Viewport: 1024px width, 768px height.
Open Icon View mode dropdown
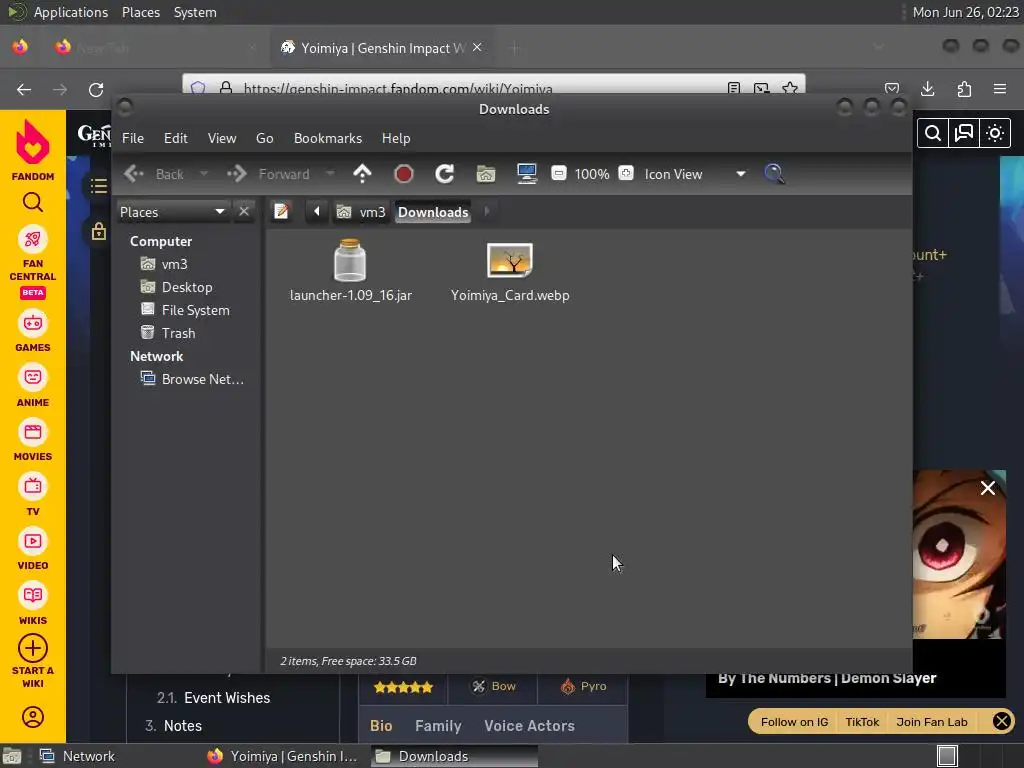[x=694, y=174]
